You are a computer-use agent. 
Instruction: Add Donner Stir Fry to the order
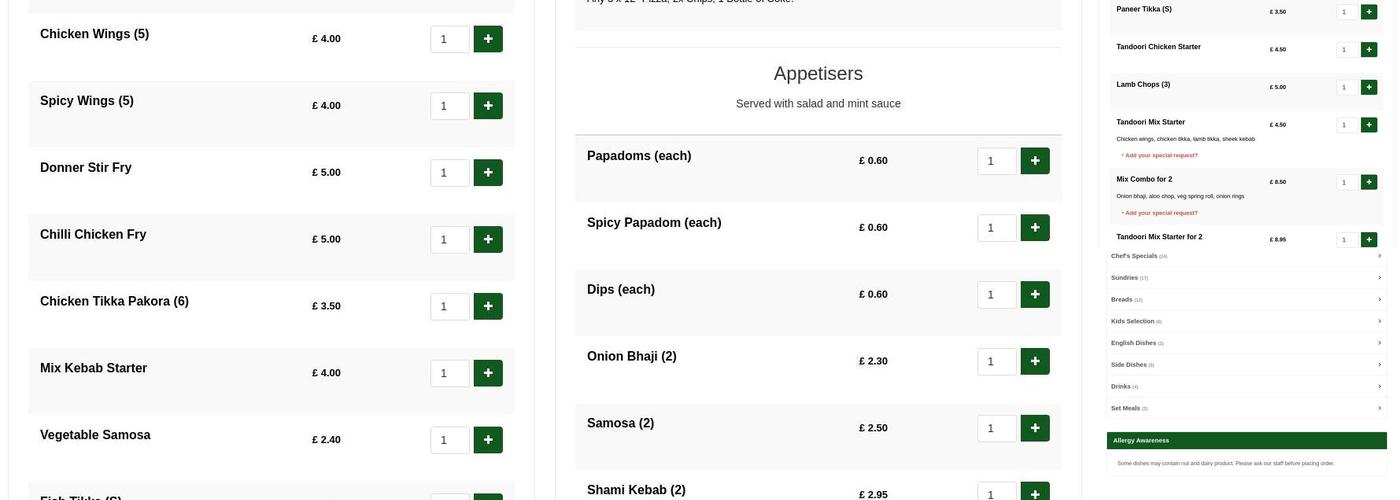(x=488, y=173)
